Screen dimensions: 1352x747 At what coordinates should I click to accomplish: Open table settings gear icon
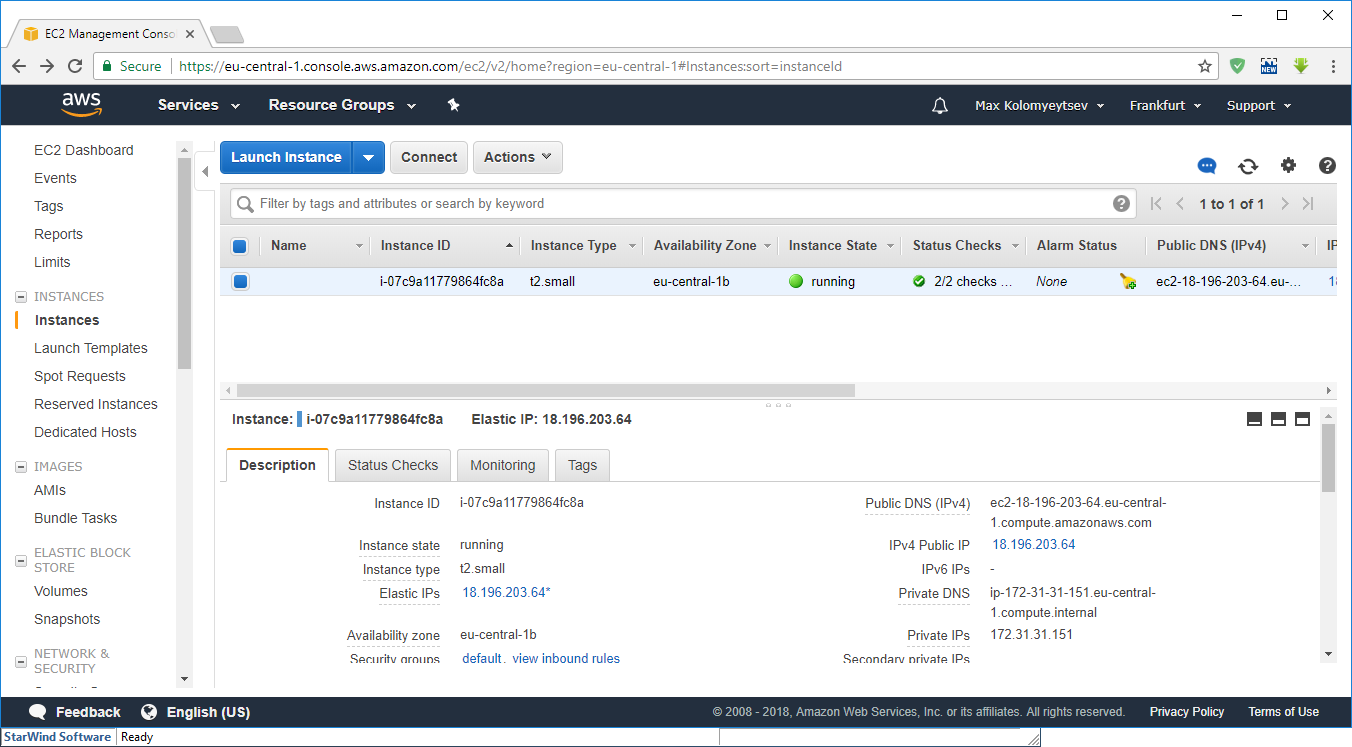point(1288,165)
